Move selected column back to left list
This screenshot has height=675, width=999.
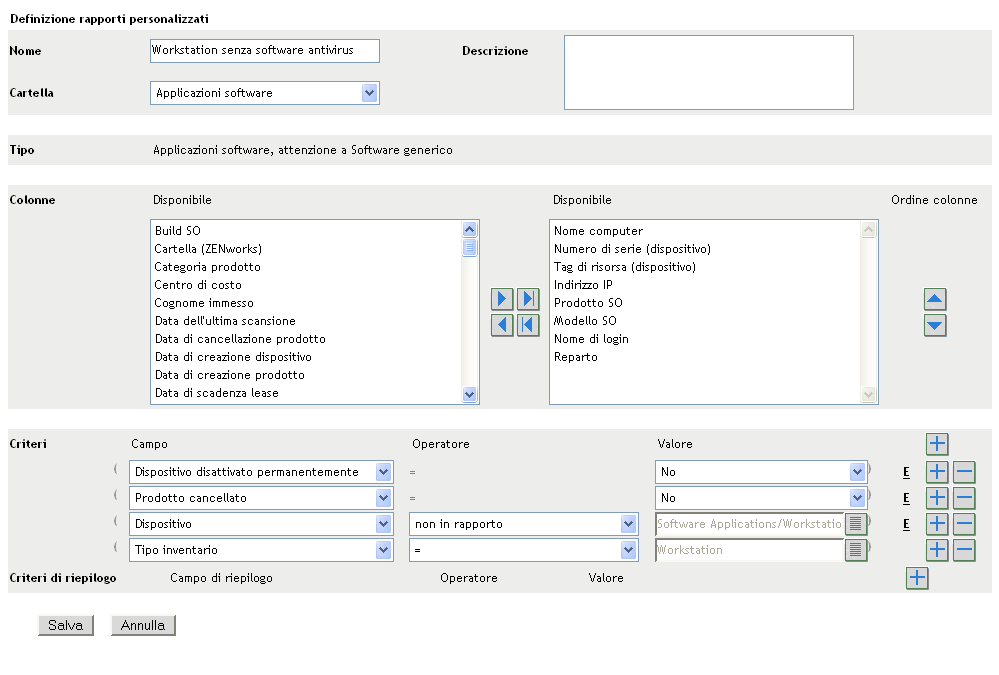[502, 325]
